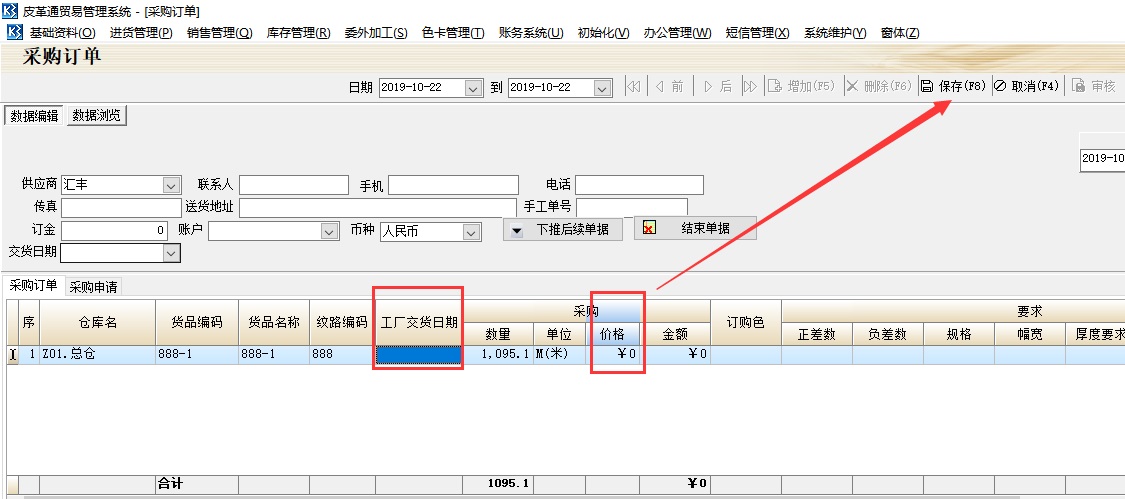Click the 传真 input field
Viewport: 1125px width, 499px height.
[x=122, y=207]
